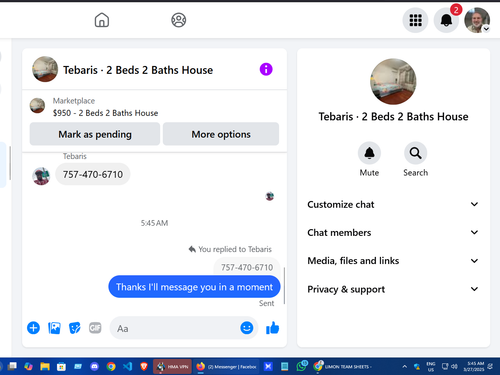Click the '$950 - 2 Beds 2 Baths House' text
500x375 pixels.
[105, 113]
